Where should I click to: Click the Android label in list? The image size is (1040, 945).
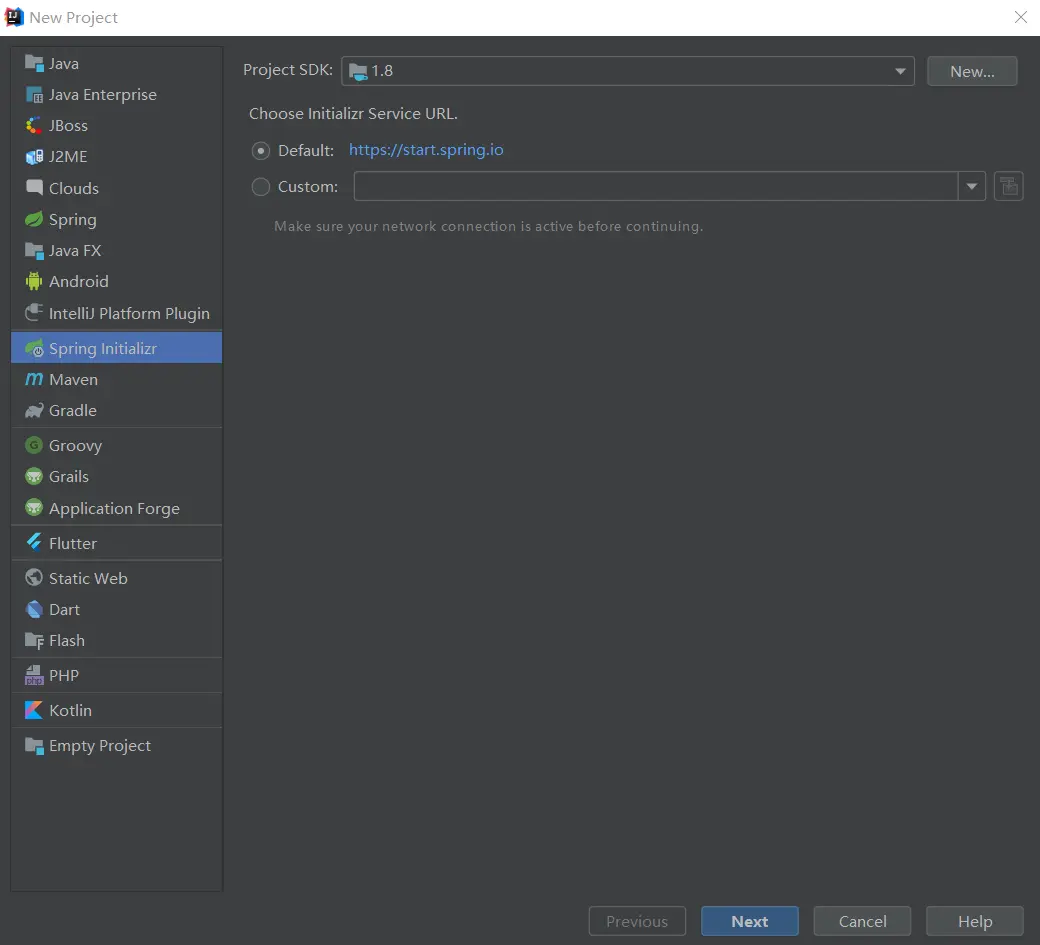click(x=79, y=282)
